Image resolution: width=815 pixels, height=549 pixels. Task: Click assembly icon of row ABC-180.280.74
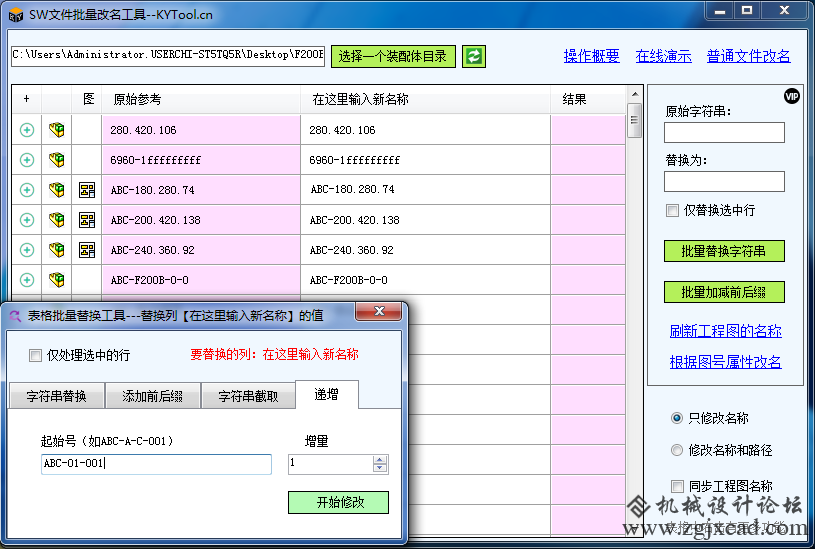tap(57, 190)
